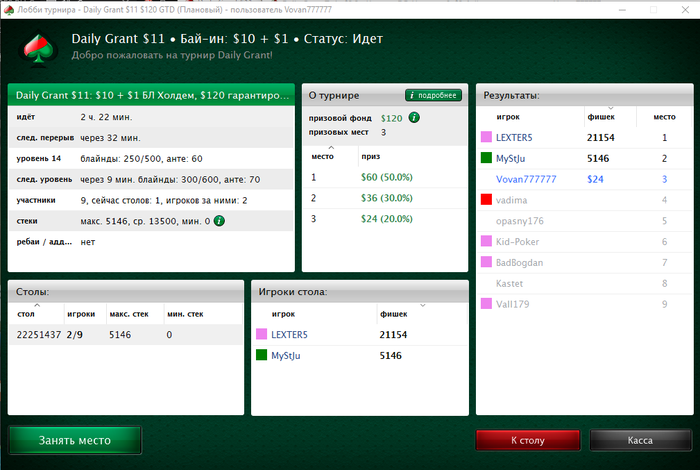Sort prizes by 'место' column header
Screen dimensions: 700x470
click(322, 156)
